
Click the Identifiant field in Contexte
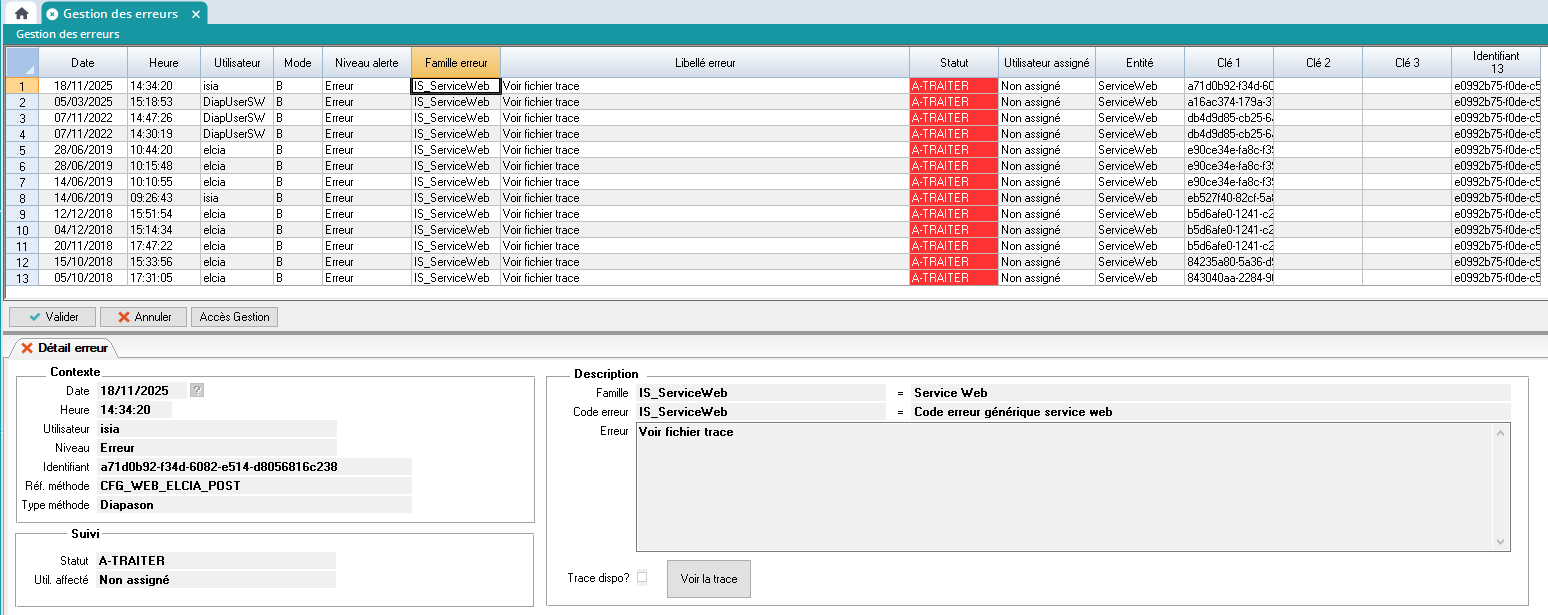click(x=254, y=467)
